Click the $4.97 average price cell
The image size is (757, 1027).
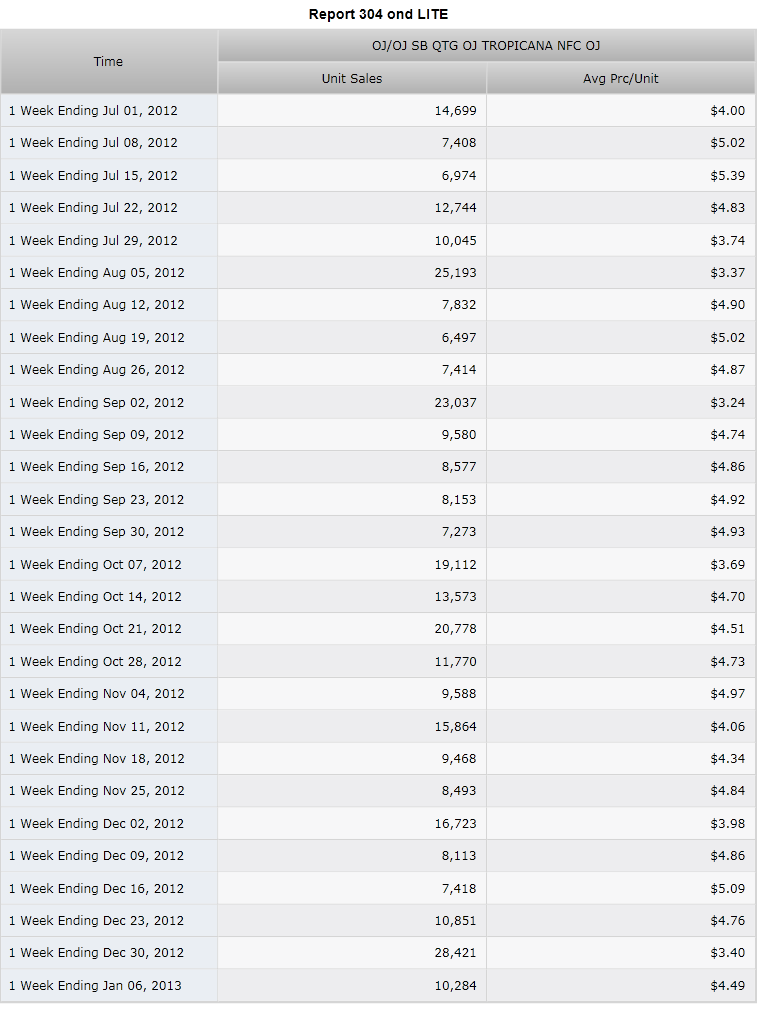[728, 694]
